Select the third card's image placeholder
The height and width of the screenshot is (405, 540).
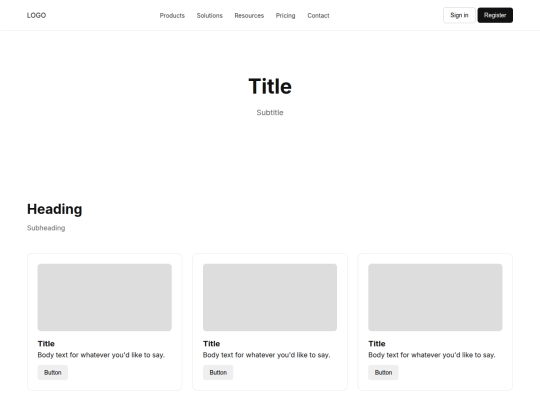[435, 297]
